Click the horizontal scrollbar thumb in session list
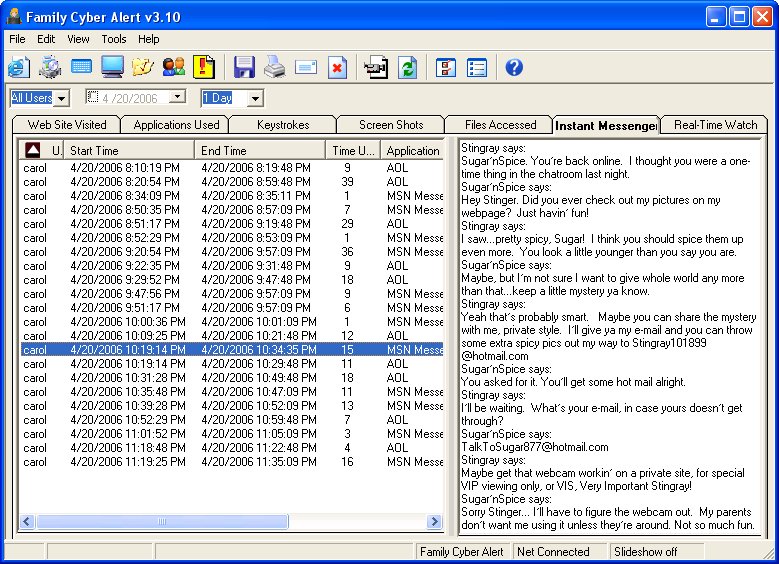The height and width of the screenshot is (564, 779). [161, 521]
